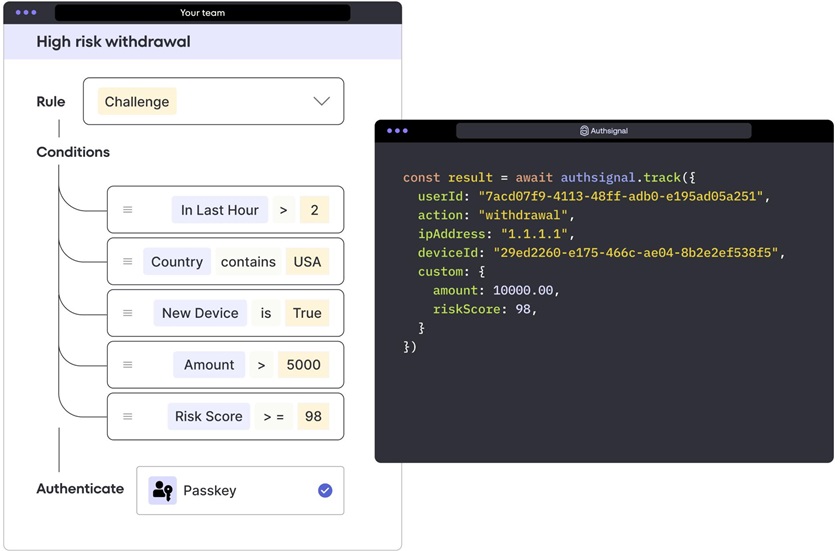Click window dots on Your team window
Viewport: 840px width, 551px height.
26,12
